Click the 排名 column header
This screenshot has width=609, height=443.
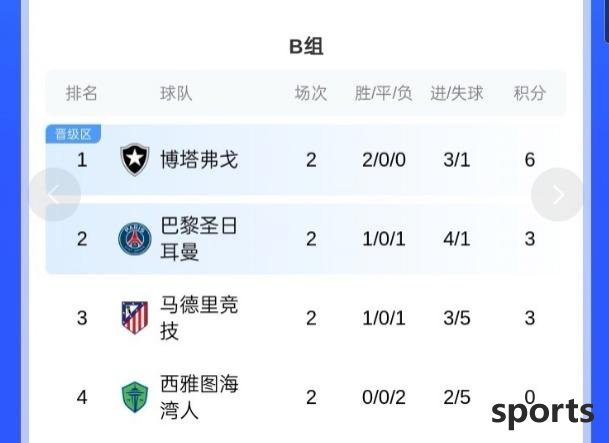tap(82, 93)
